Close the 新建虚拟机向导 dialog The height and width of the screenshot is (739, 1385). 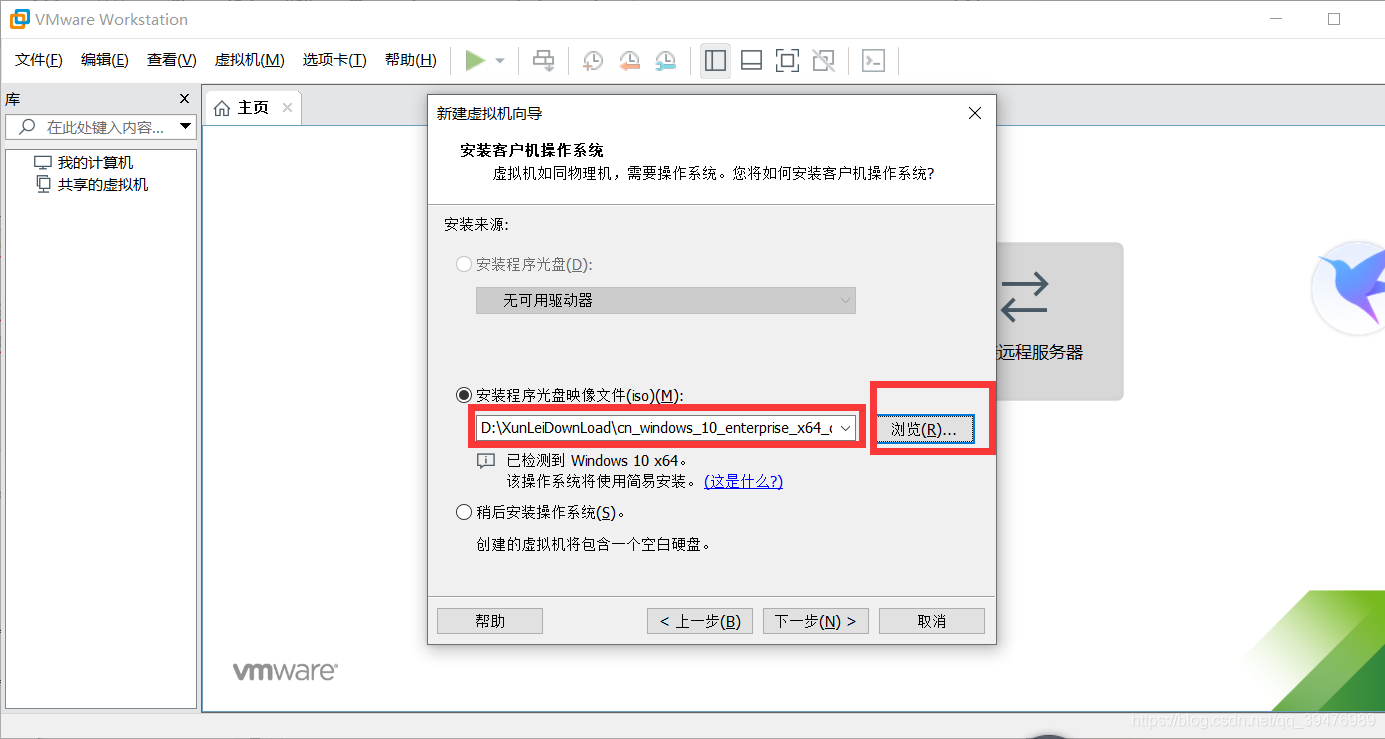pos(975,113)
